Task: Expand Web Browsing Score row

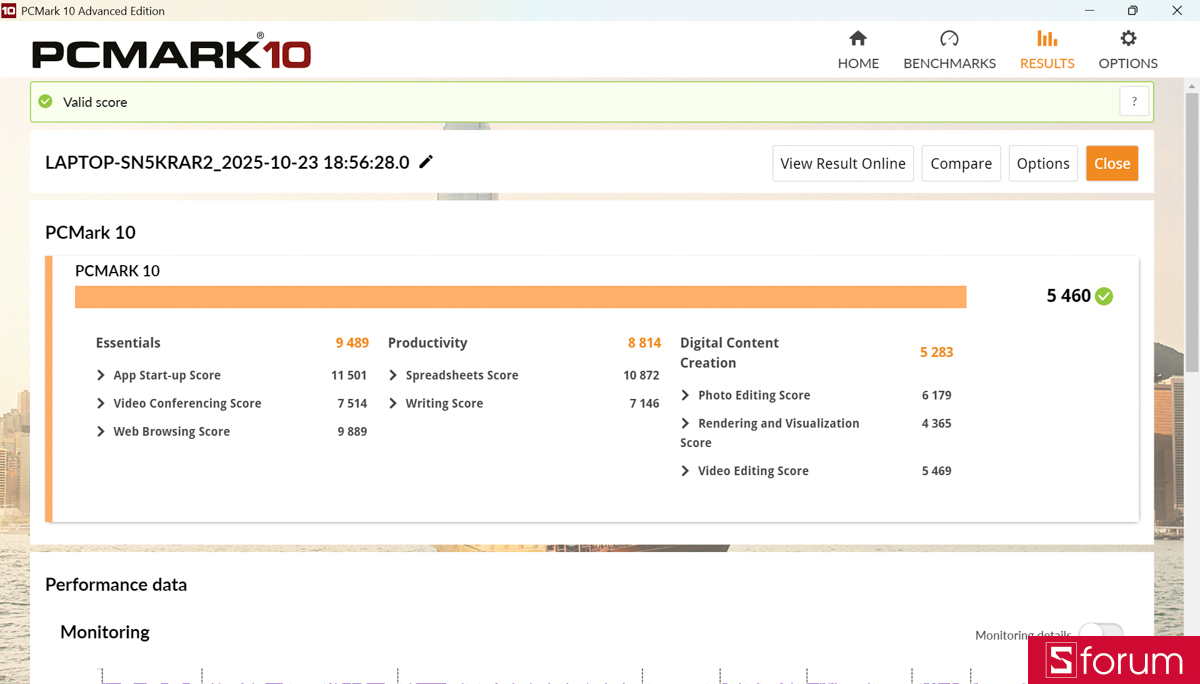Action: point(101,431)
